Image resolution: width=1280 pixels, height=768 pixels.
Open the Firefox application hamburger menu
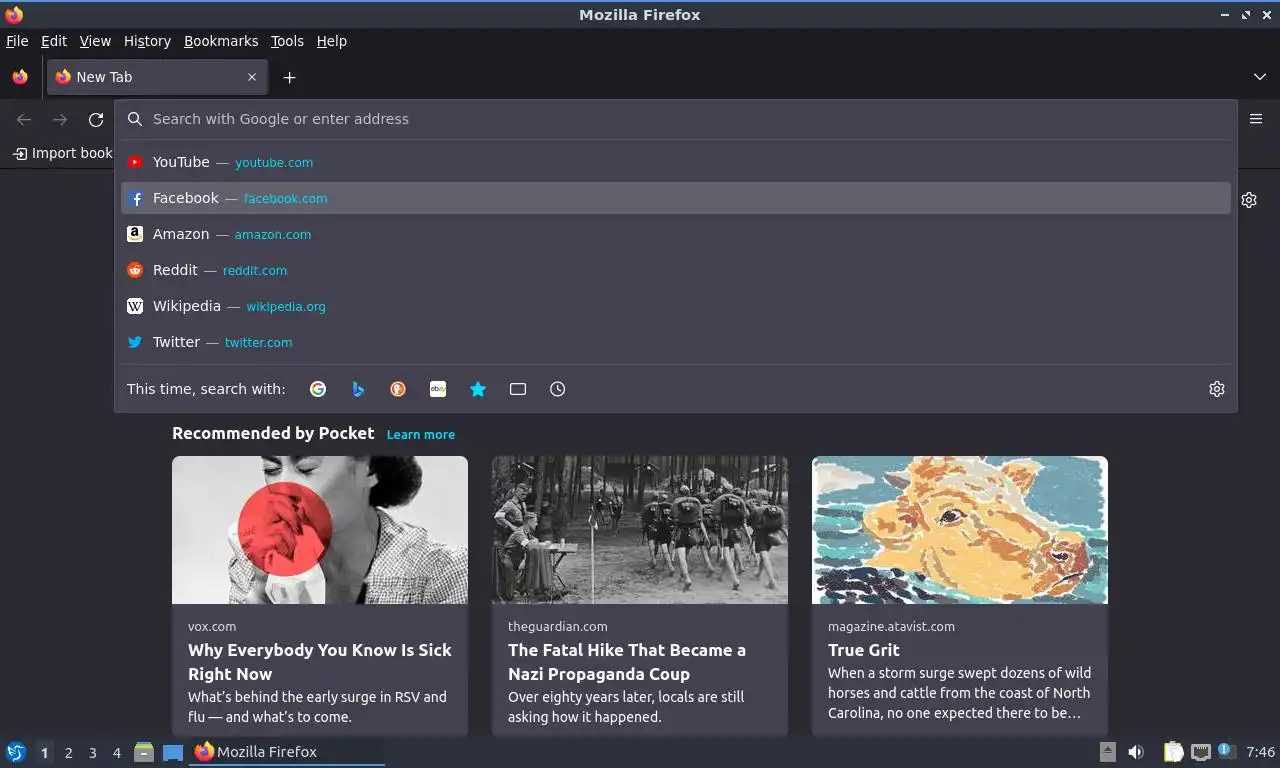[x=1256, y=119]
